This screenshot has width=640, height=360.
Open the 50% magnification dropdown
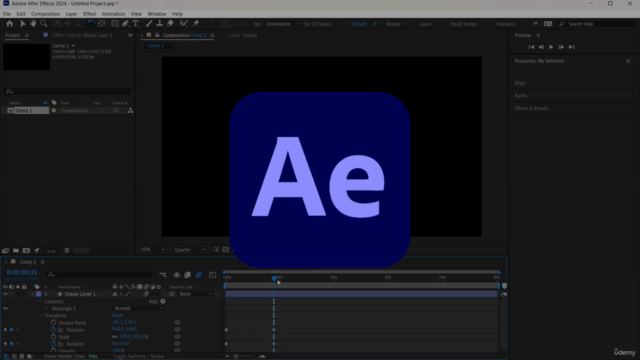click(152, 249)
